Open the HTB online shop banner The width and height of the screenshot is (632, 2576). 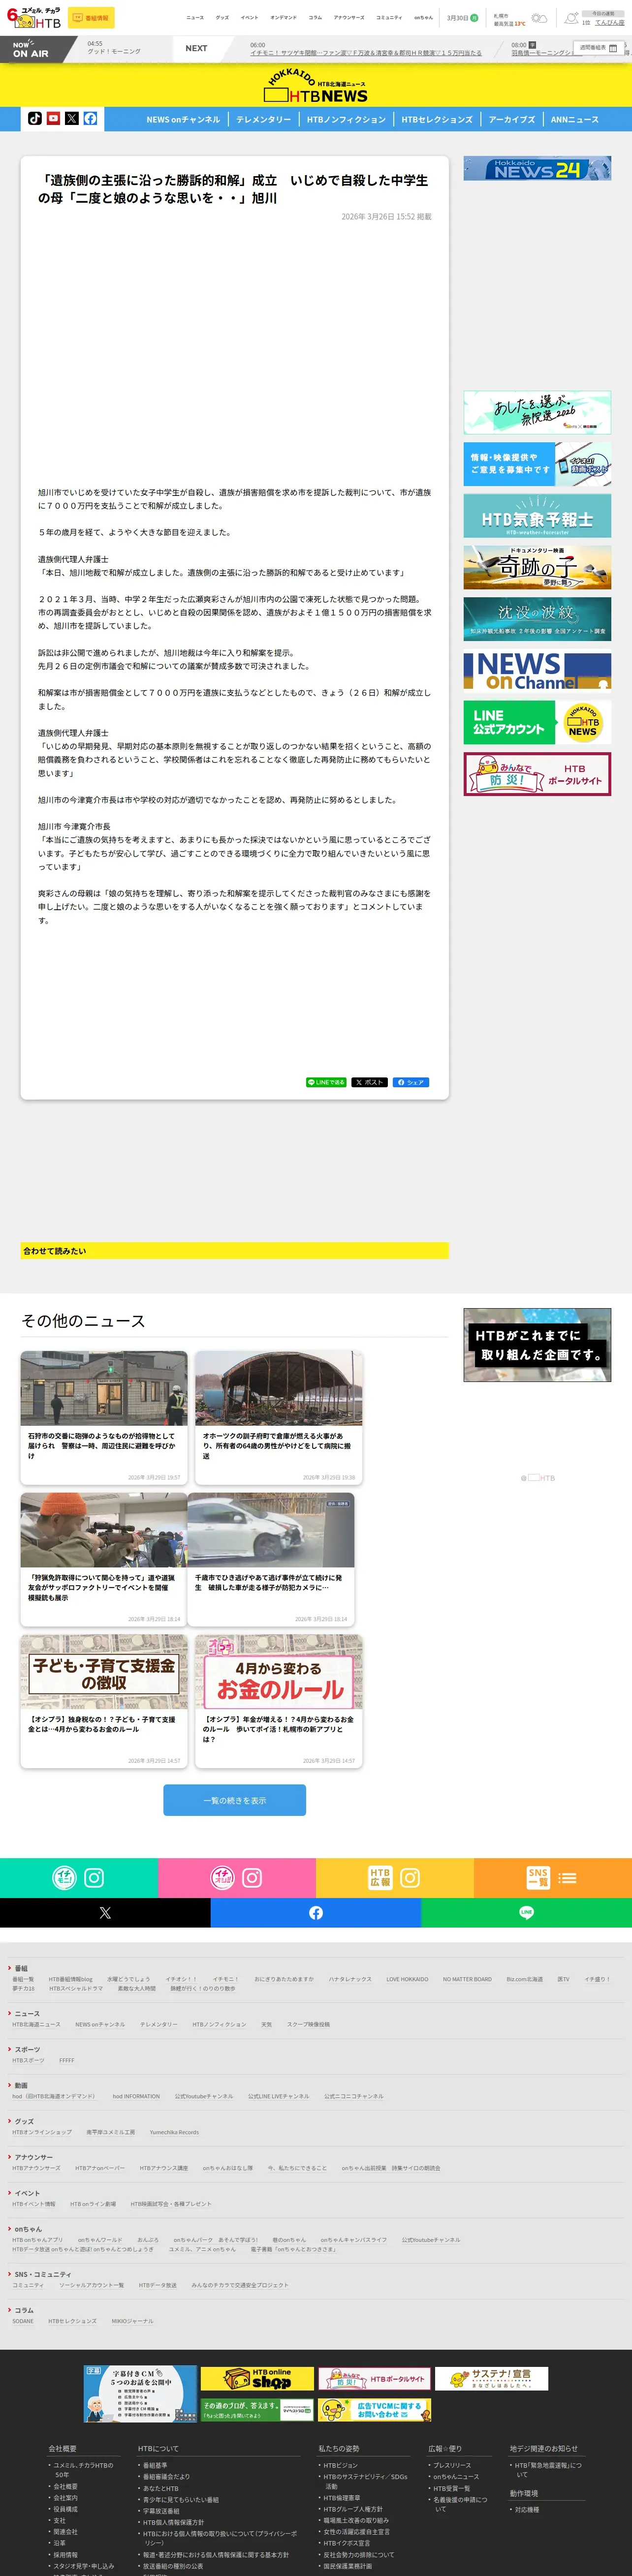(x=256, y=2379)
